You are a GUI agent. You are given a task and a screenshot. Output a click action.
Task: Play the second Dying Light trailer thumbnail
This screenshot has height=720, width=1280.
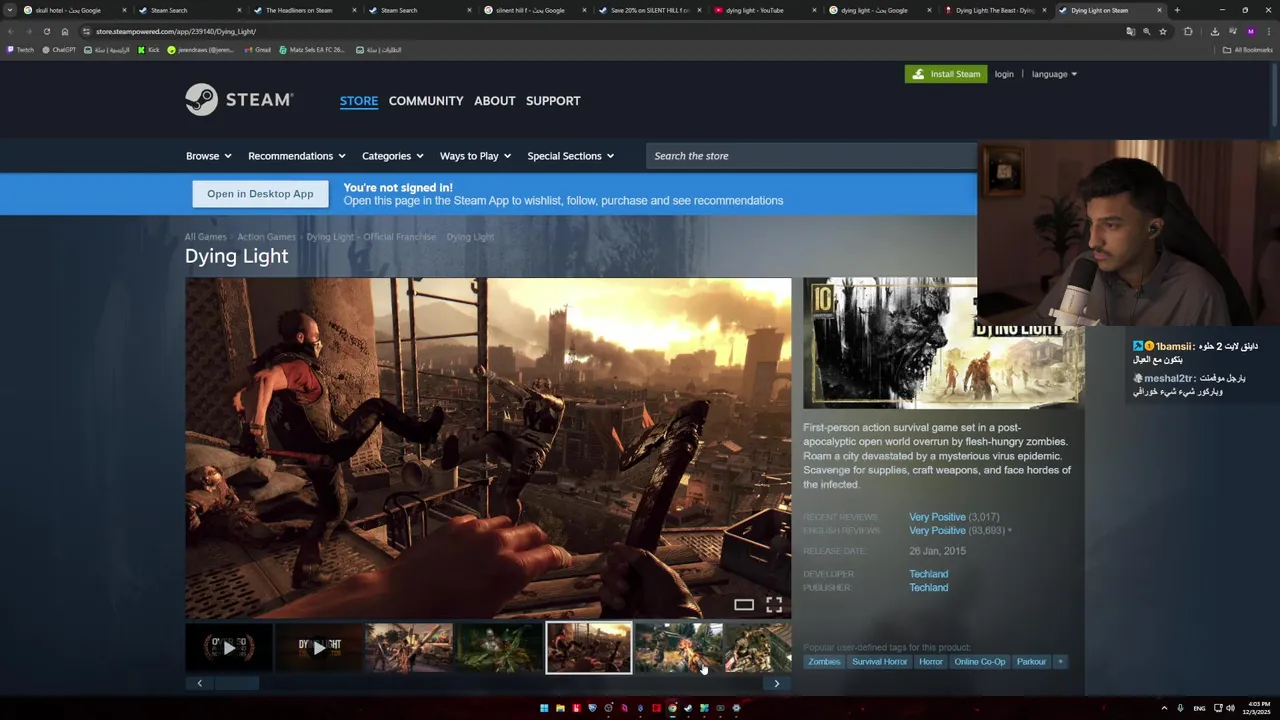[x=319, y=648]
